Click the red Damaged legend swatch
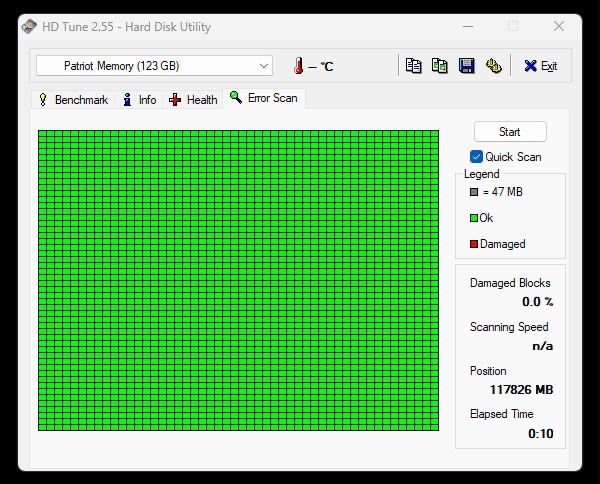This screenshot has width=600, height=484. [x=474, y=244]
